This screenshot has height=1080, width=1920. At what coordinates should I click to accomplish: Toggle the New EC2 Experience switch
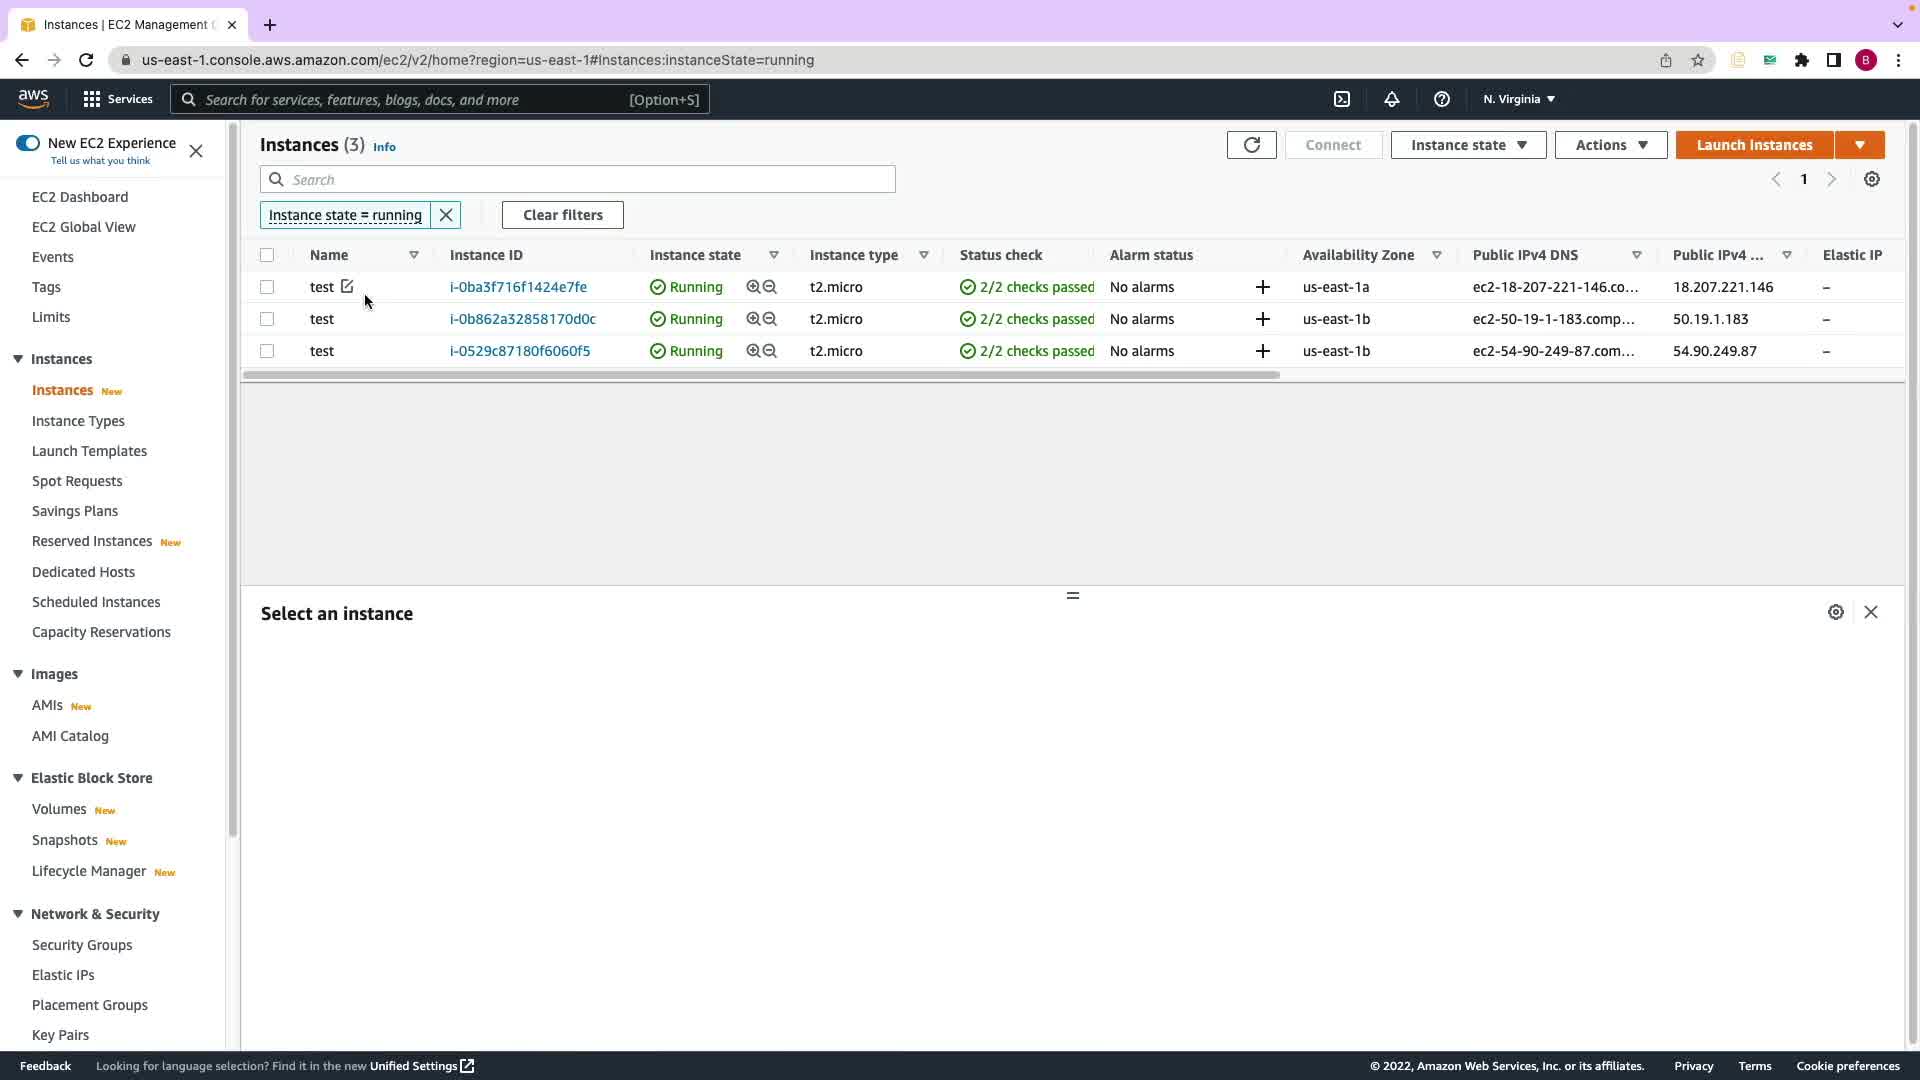click(28, 143)
